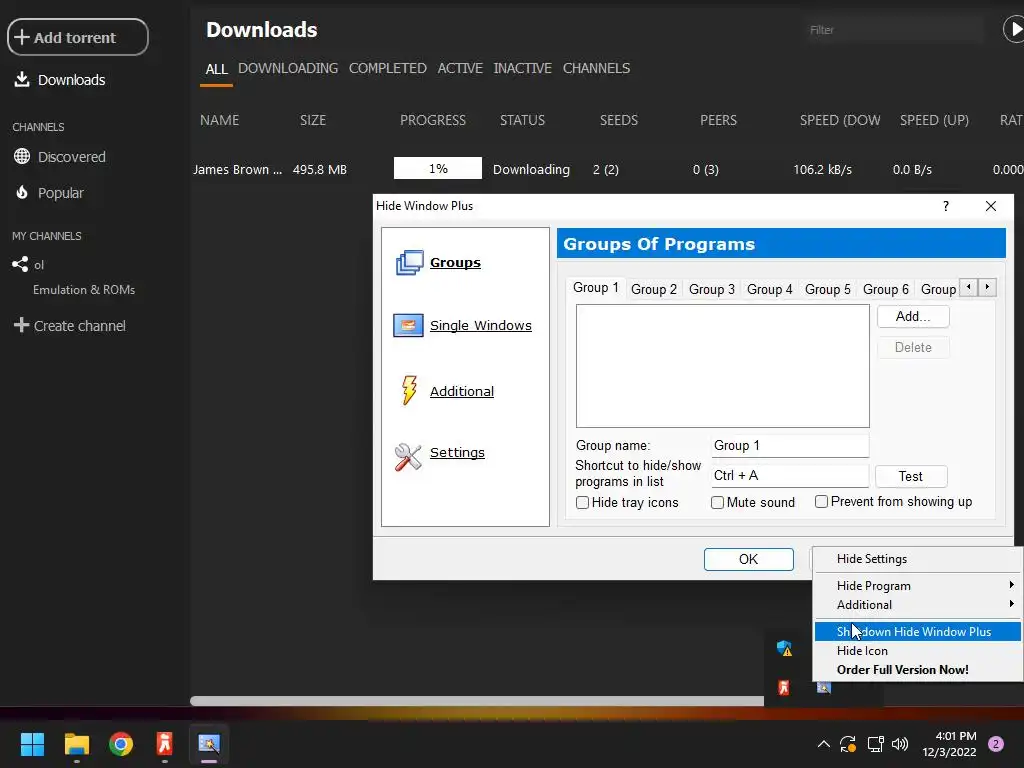Screen dimensions: 1024x768
Task: Switch to the Group 2 tab
Action: (654, 289)
